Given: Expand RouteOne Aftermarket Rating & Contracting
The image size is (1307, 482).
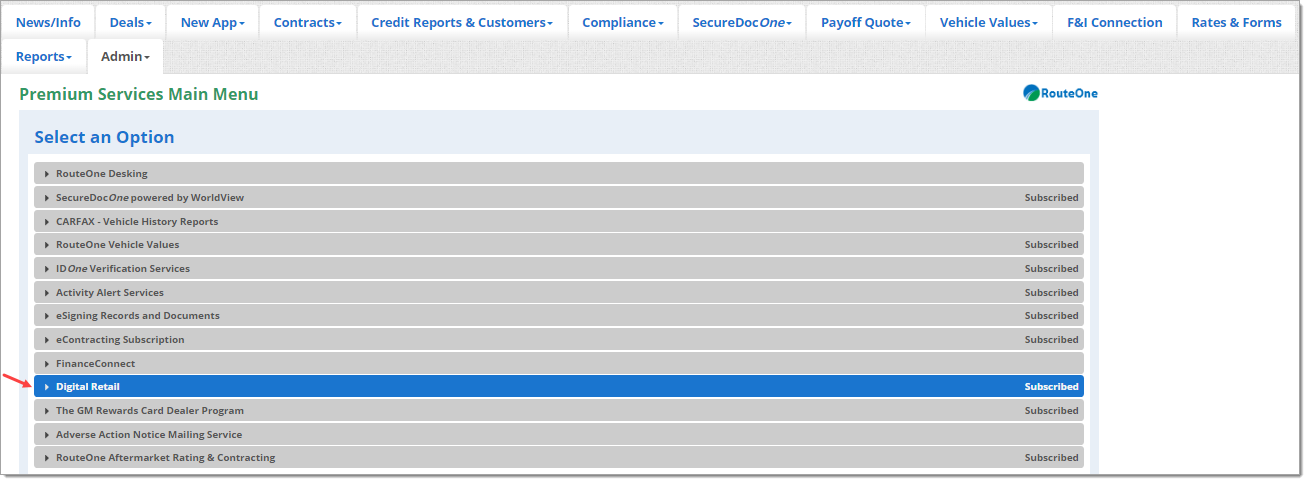Looking at the screenshot, I should (559, 458).
